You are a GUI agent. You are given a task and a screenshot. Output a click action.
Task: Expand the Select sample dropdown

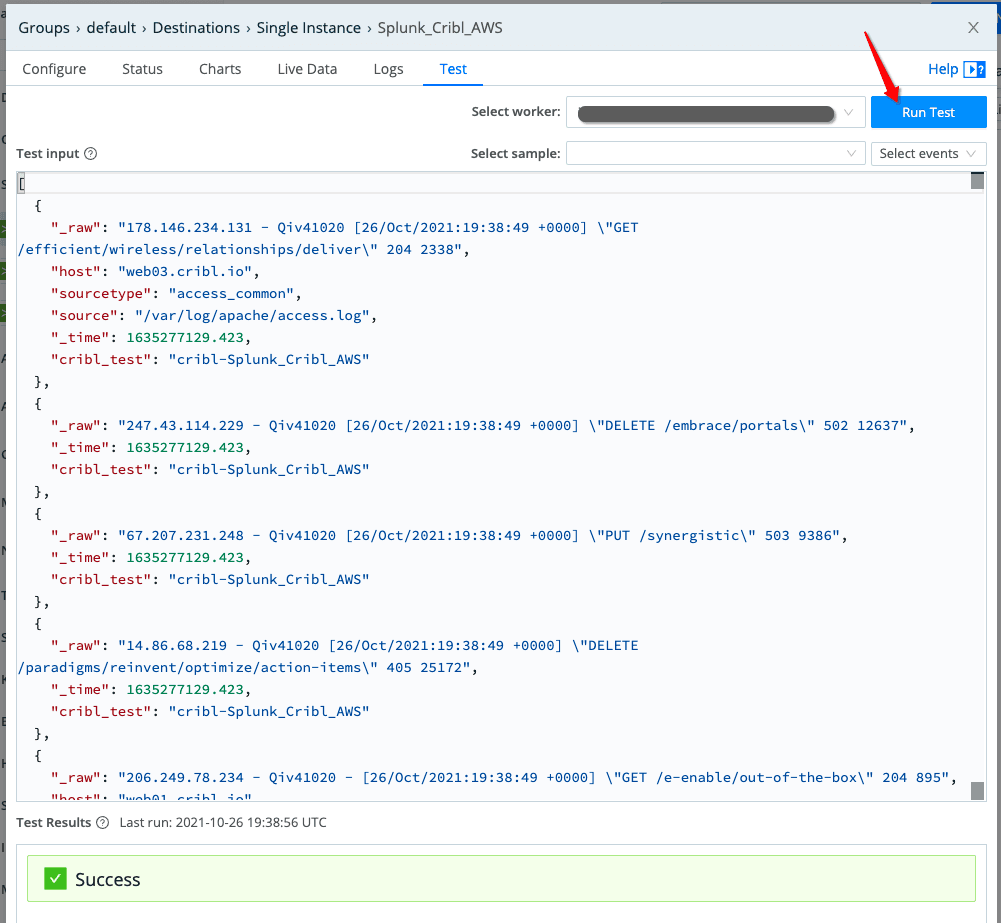point(715,154)
